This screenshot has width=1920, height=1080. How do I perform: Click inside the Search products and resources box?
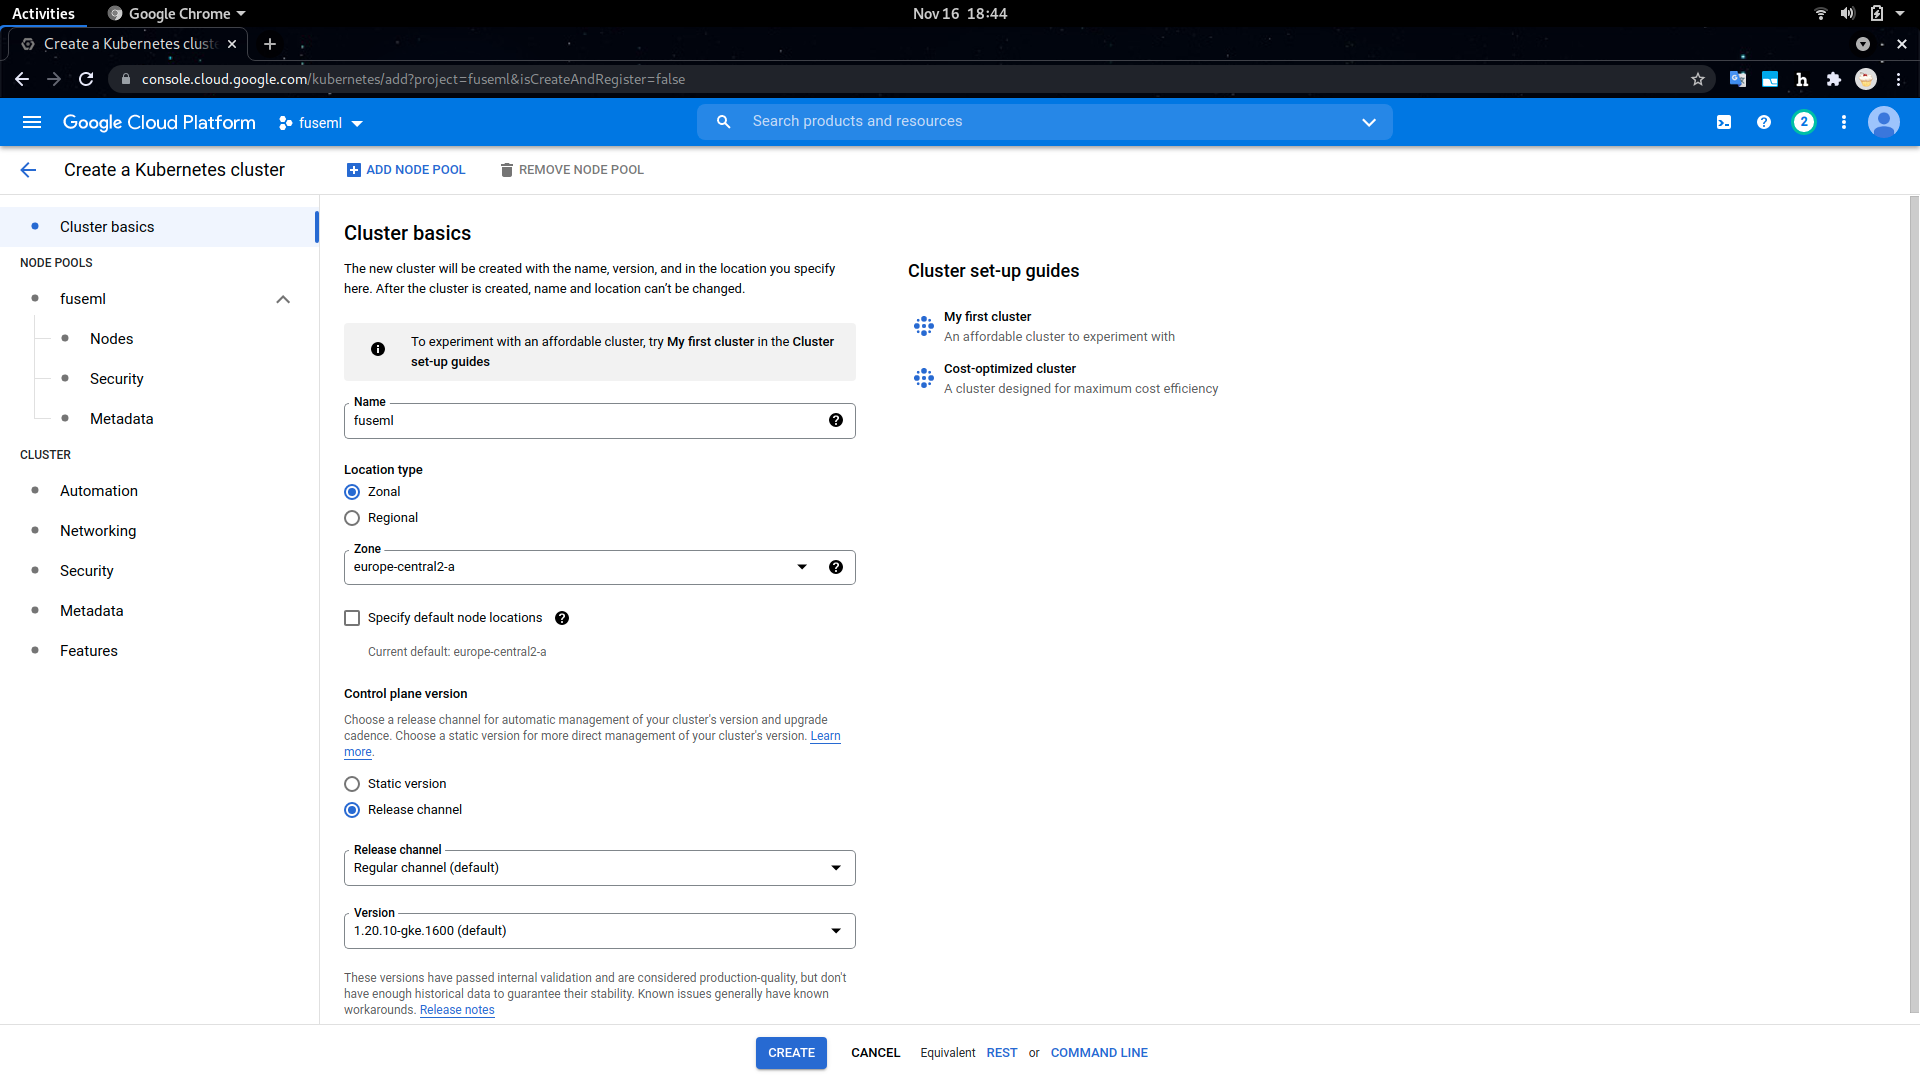(x=1000, y=121)
